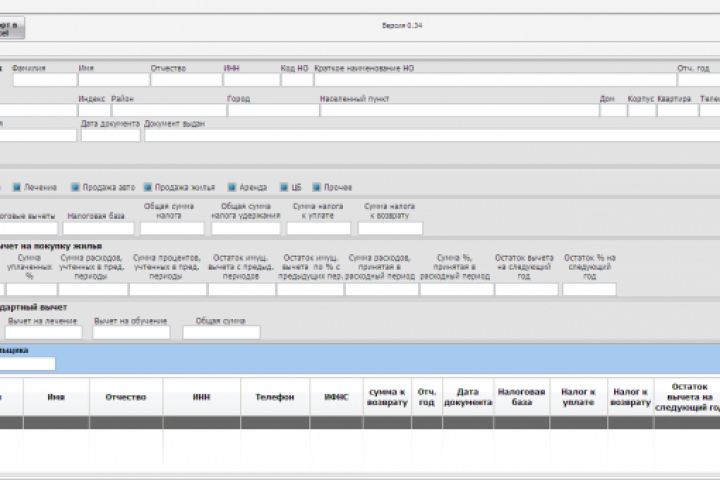720x480 pixels.
Task: Toggle the Продажа авто checkbox
Action: 75,187
